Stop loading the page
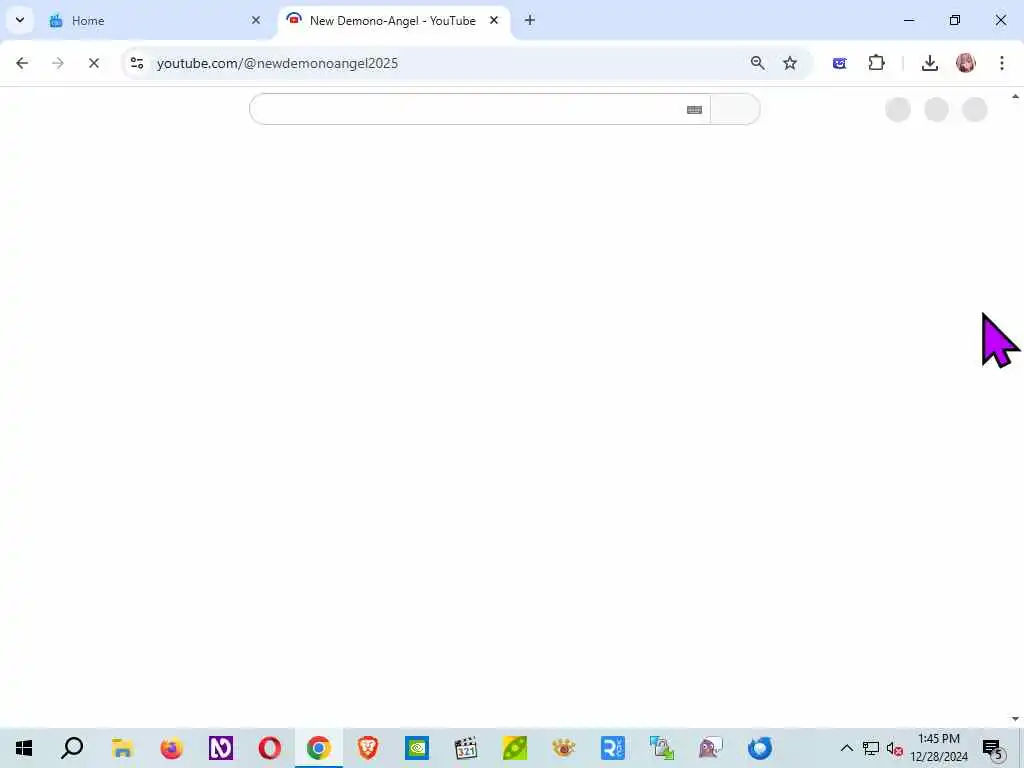 tap(94, 63)
